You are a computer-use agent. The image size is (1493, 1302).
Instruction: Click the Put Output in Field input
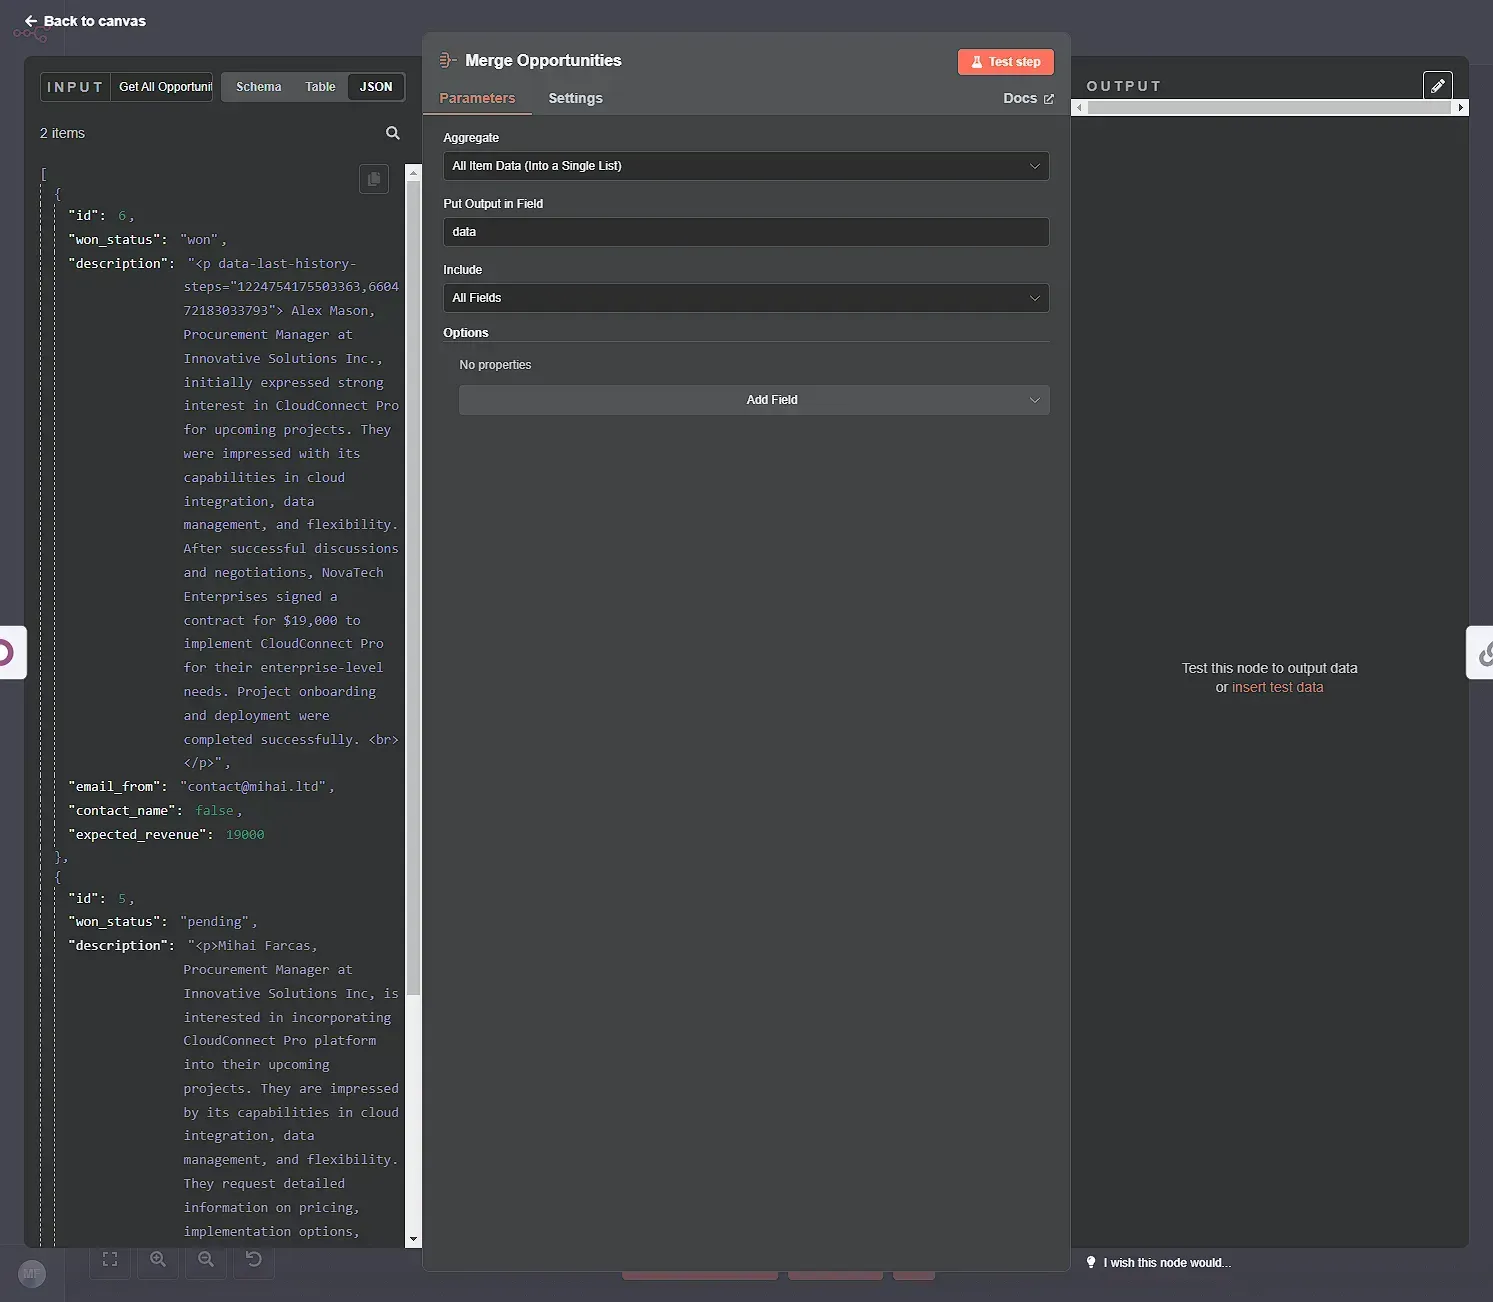click(x=744, y=232)
